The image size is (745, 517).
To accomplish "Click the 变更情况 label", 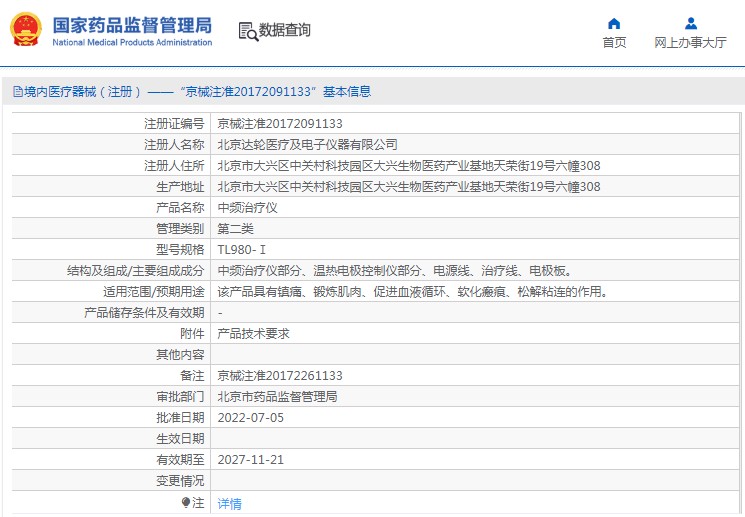I will (x=180, y=481).
